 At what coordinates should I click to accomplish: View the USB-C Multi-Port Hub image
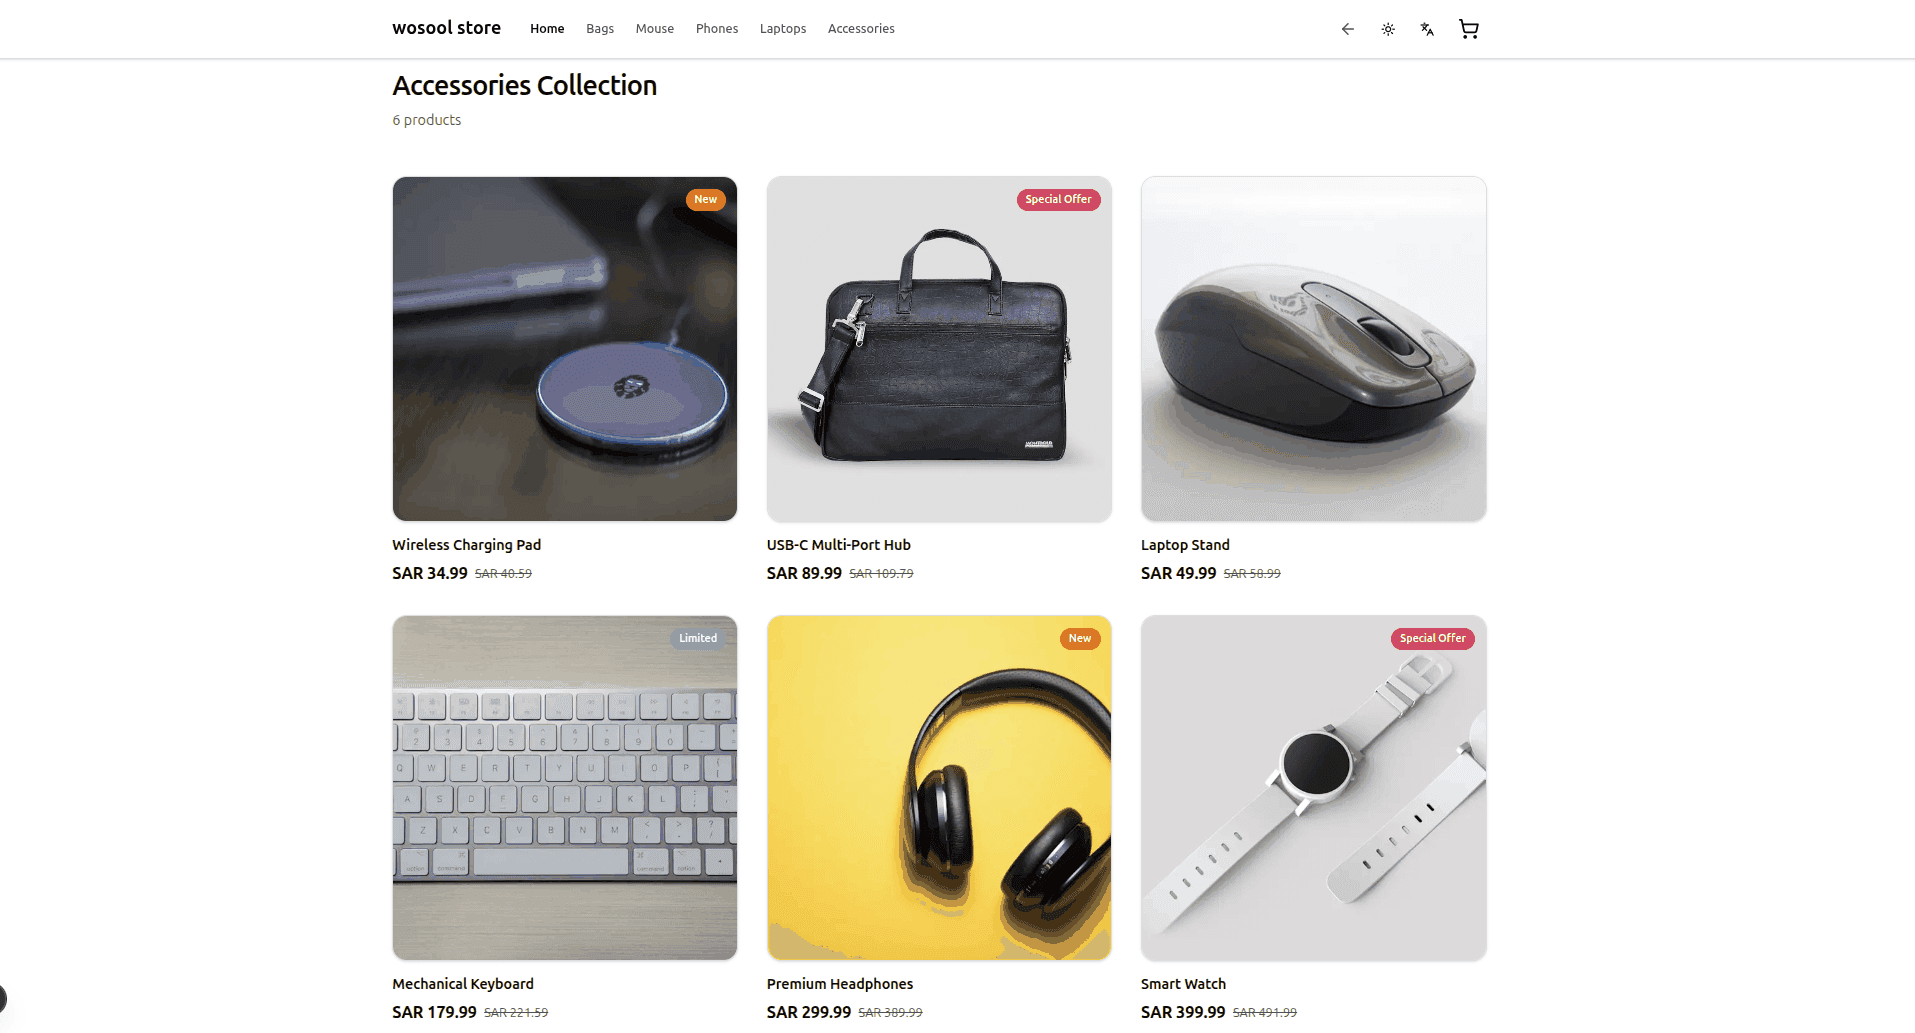coord(939,349)
